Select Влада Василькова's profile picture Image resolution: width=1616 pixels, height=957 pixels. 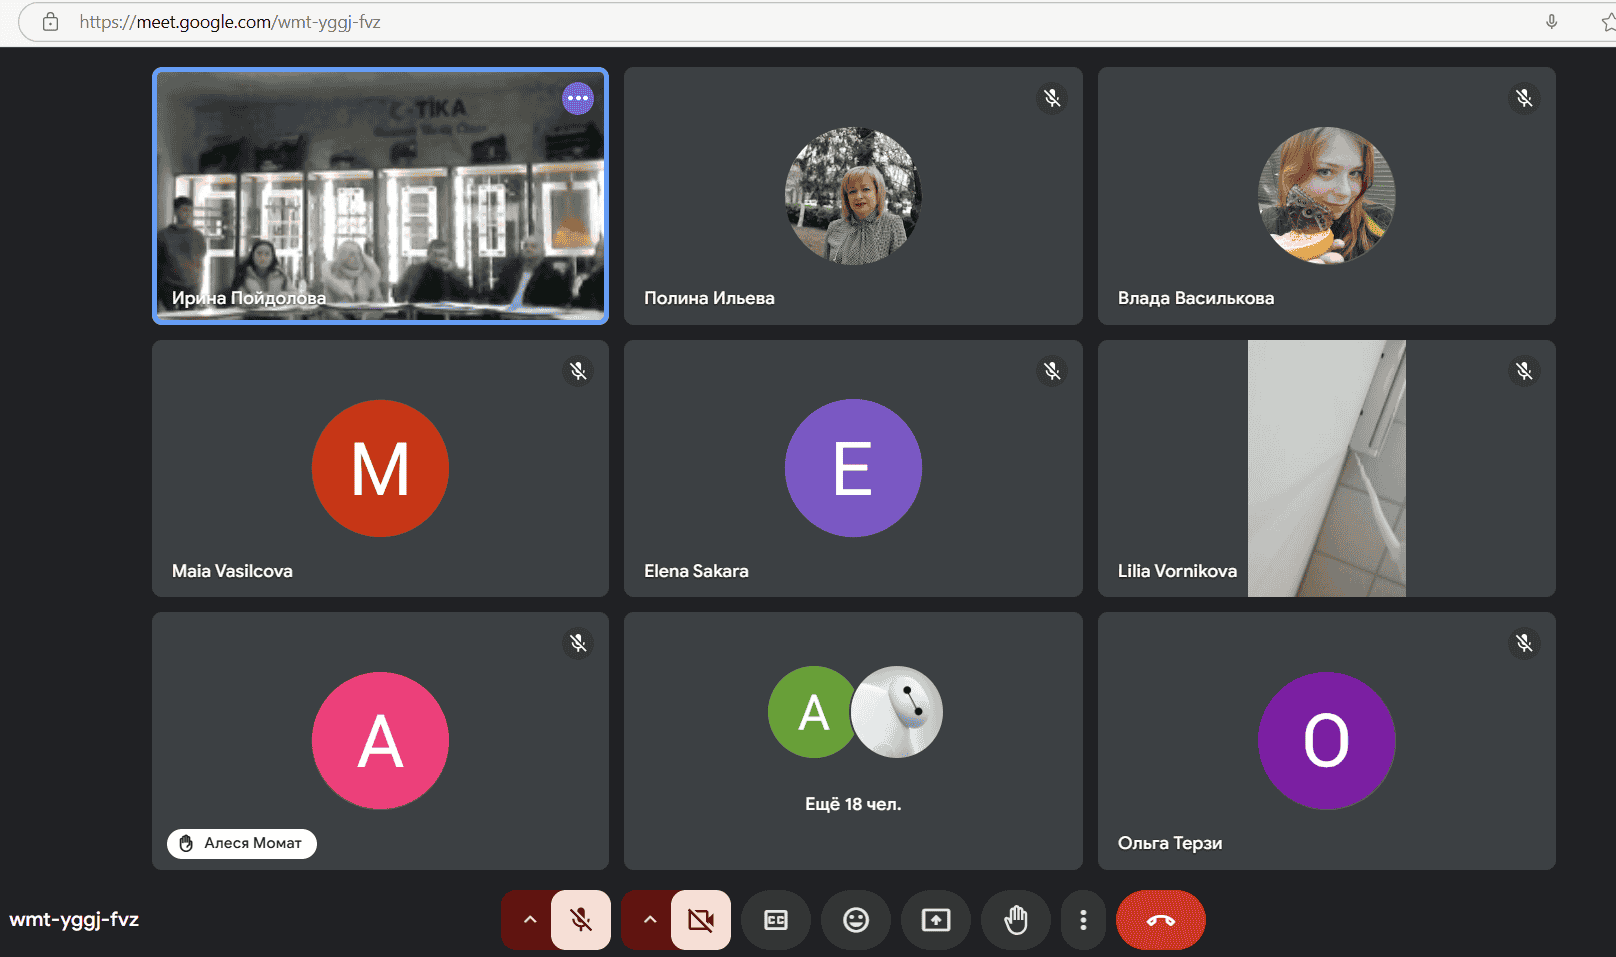click(x=1326, y=196)
